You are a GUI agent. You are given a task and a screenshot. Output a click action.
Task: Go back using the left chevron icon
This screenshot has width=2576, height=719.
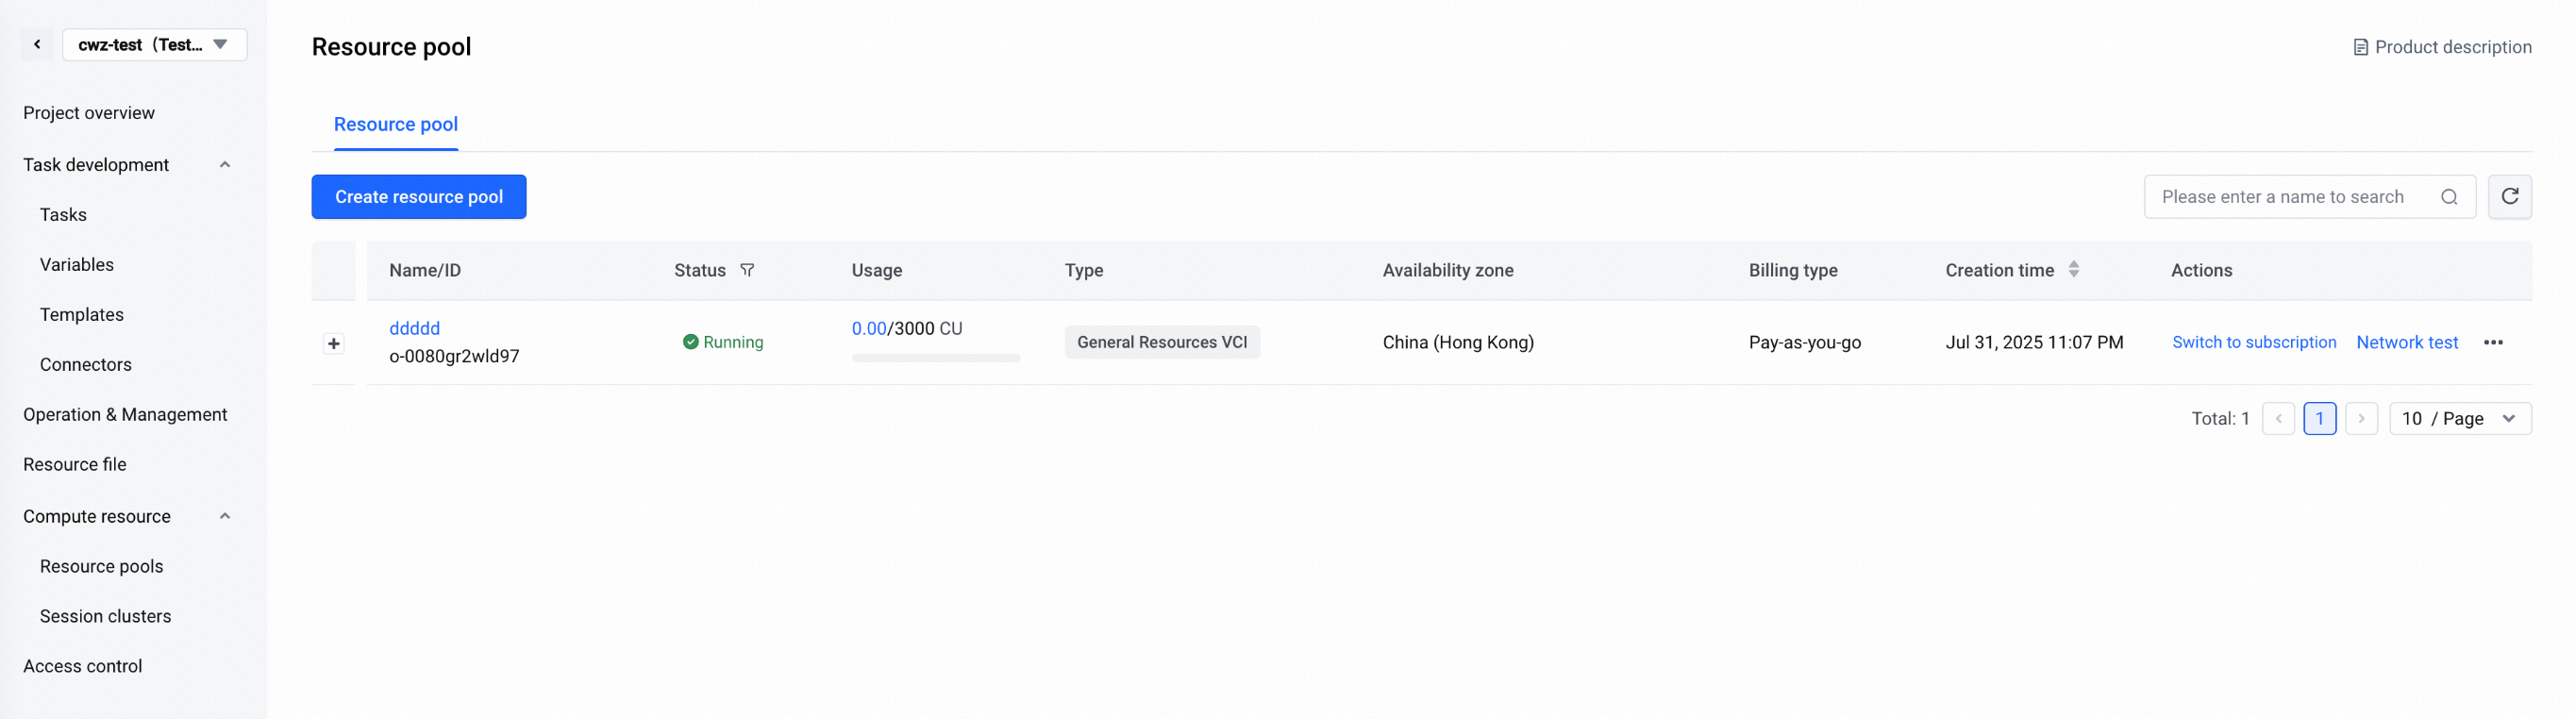(x=37, y=45)
